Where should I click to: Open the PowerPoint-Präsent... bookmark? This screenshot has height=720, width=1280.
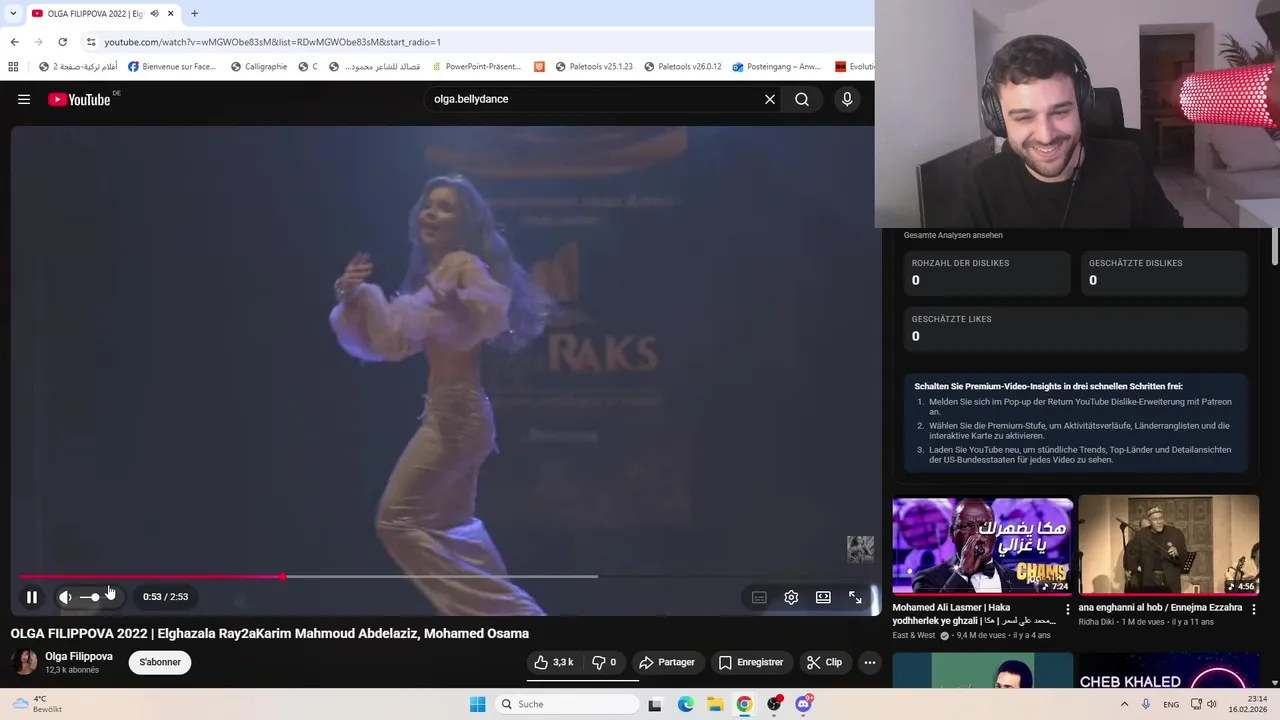point(475,67)
